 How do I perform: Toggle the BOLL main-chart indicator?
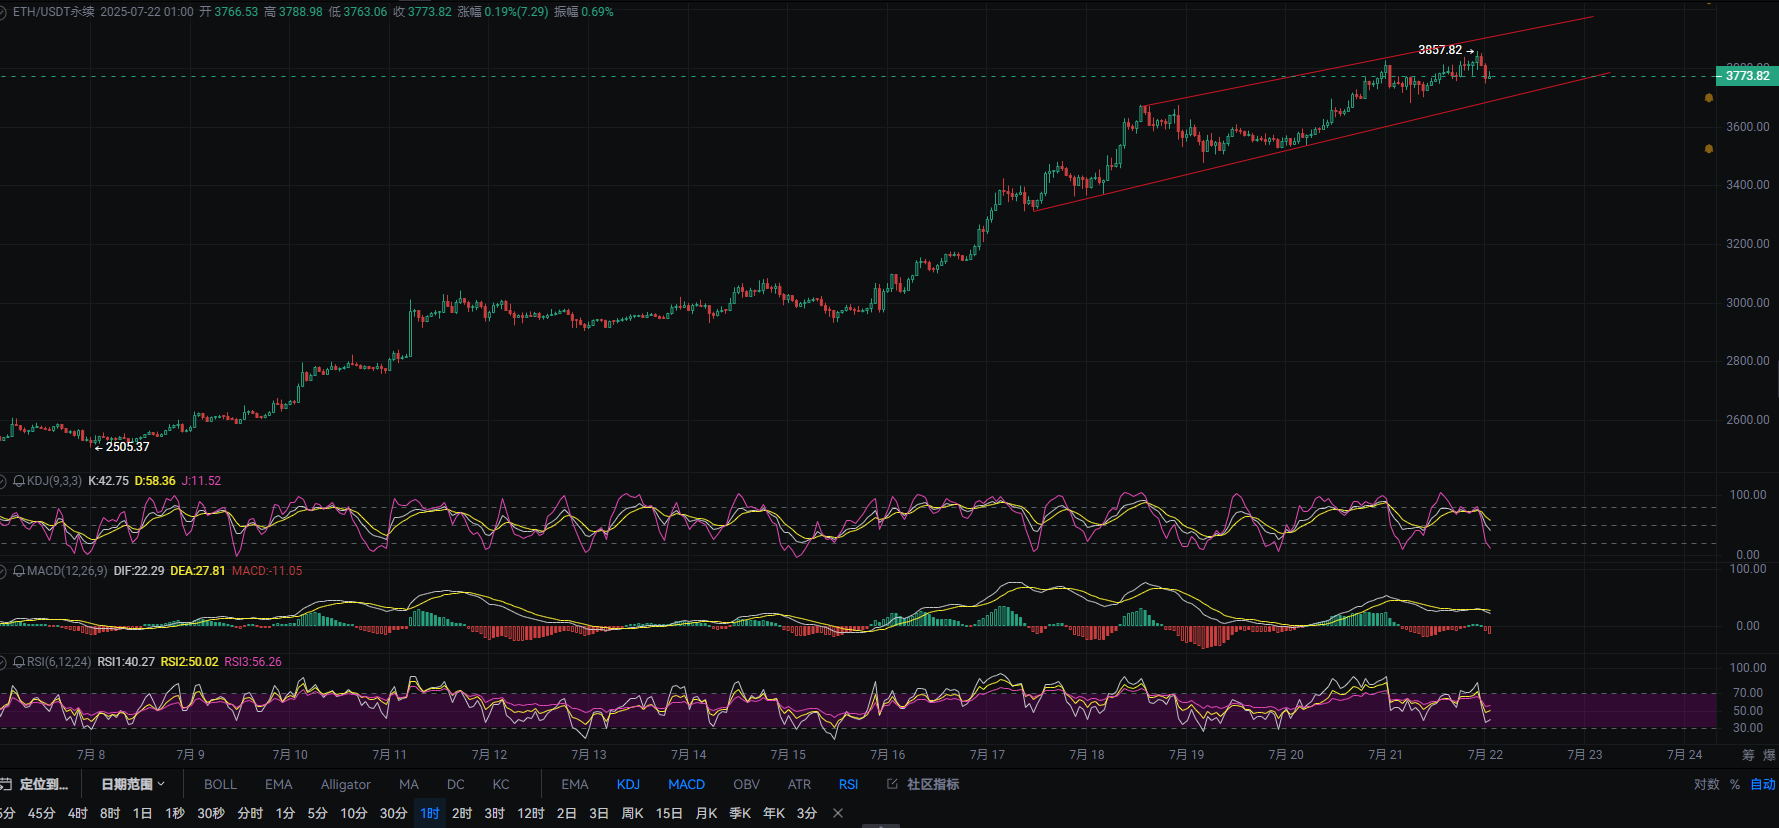220,784
